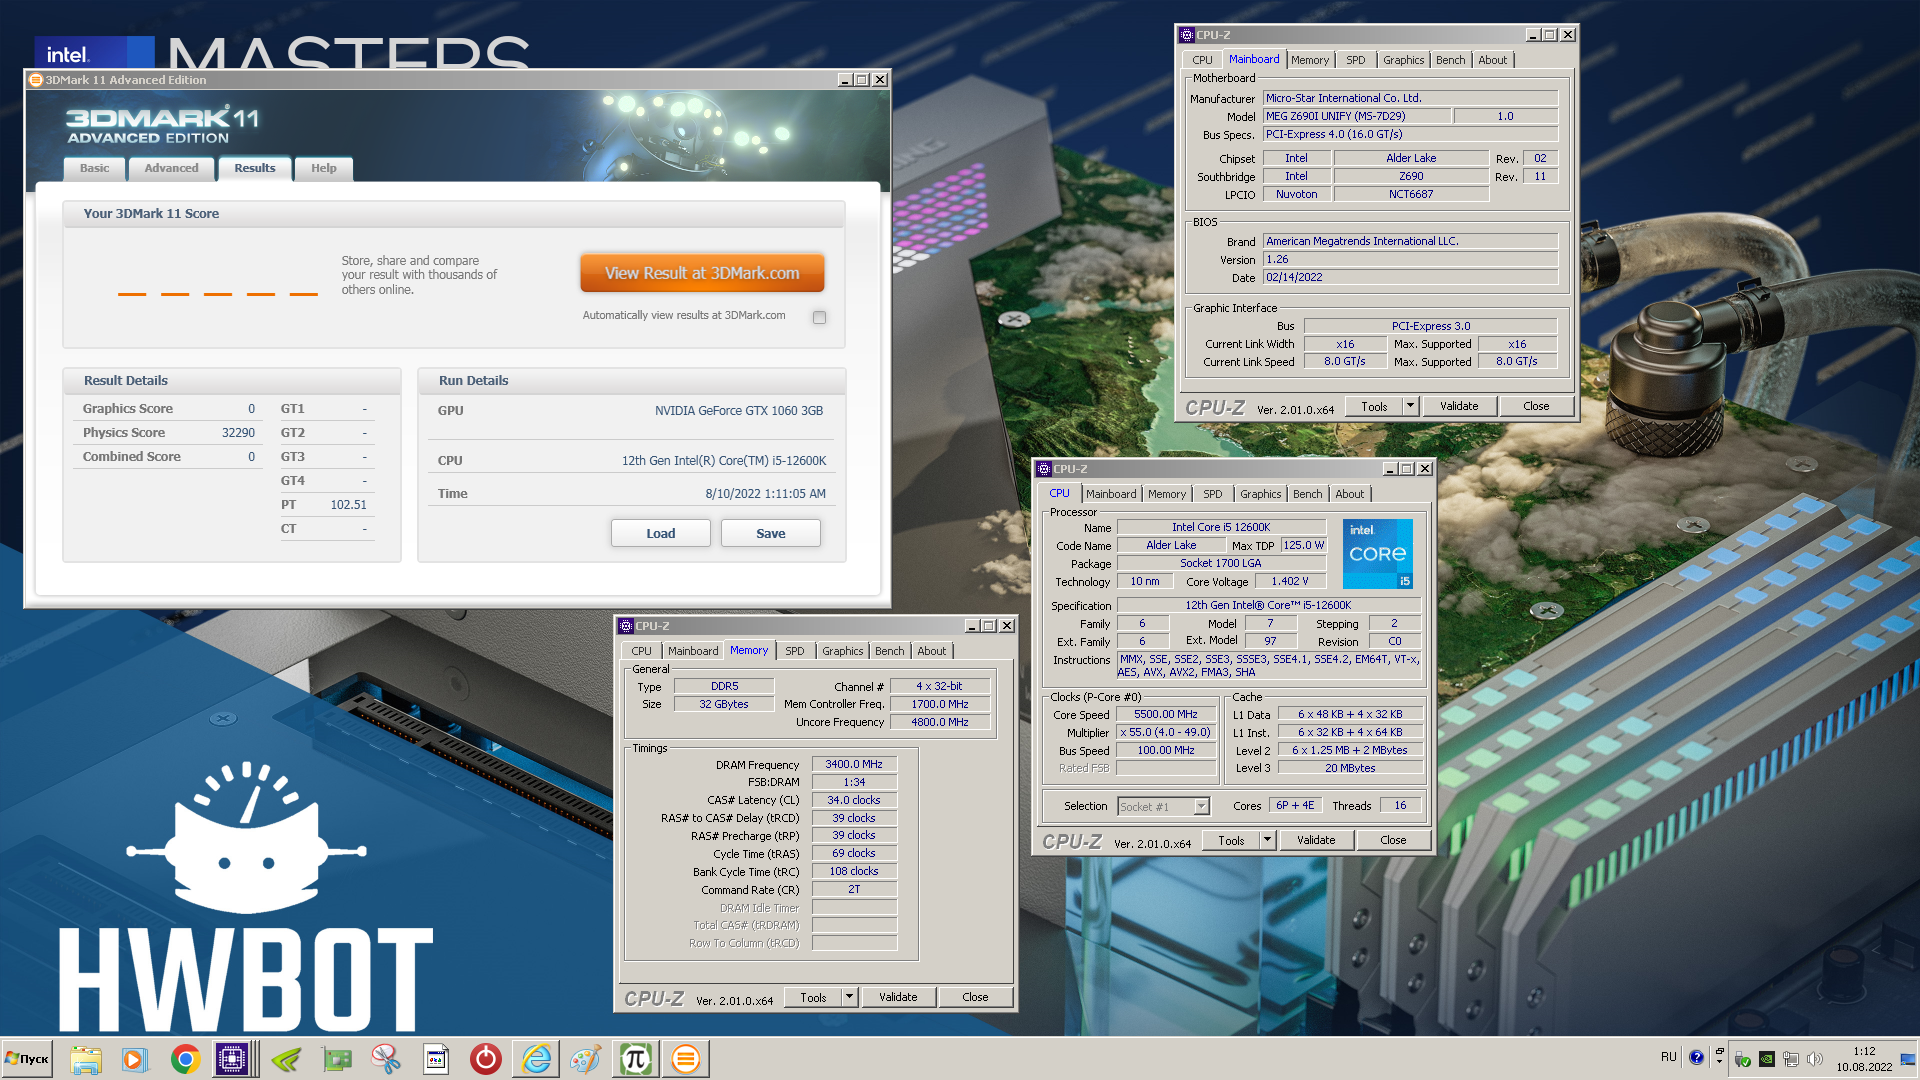Click the NVIDIA GeForce GTX 1060 3GB text
The image size is (1920, 1080).
[x=739, y=411]
